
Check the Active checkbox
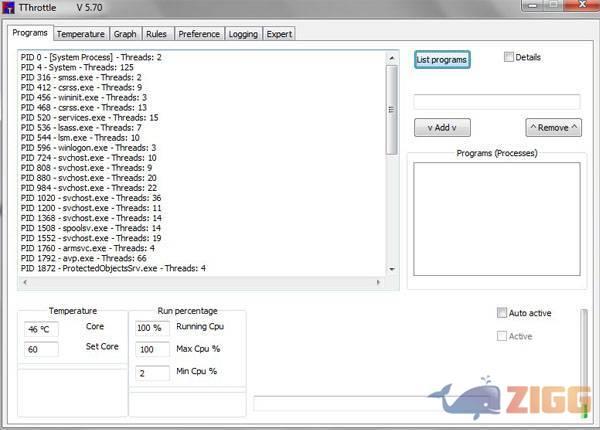click(x=502, y=336)
